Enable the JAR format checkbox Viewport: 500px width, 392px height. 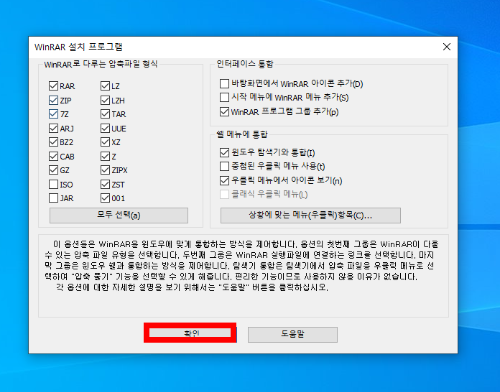tap(53, 198)
